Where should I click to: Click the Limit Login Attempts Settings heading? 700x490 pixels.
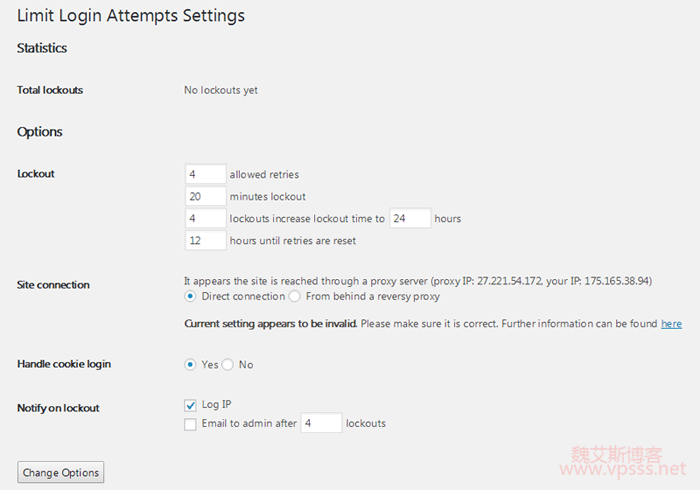[x=131, y=16]
